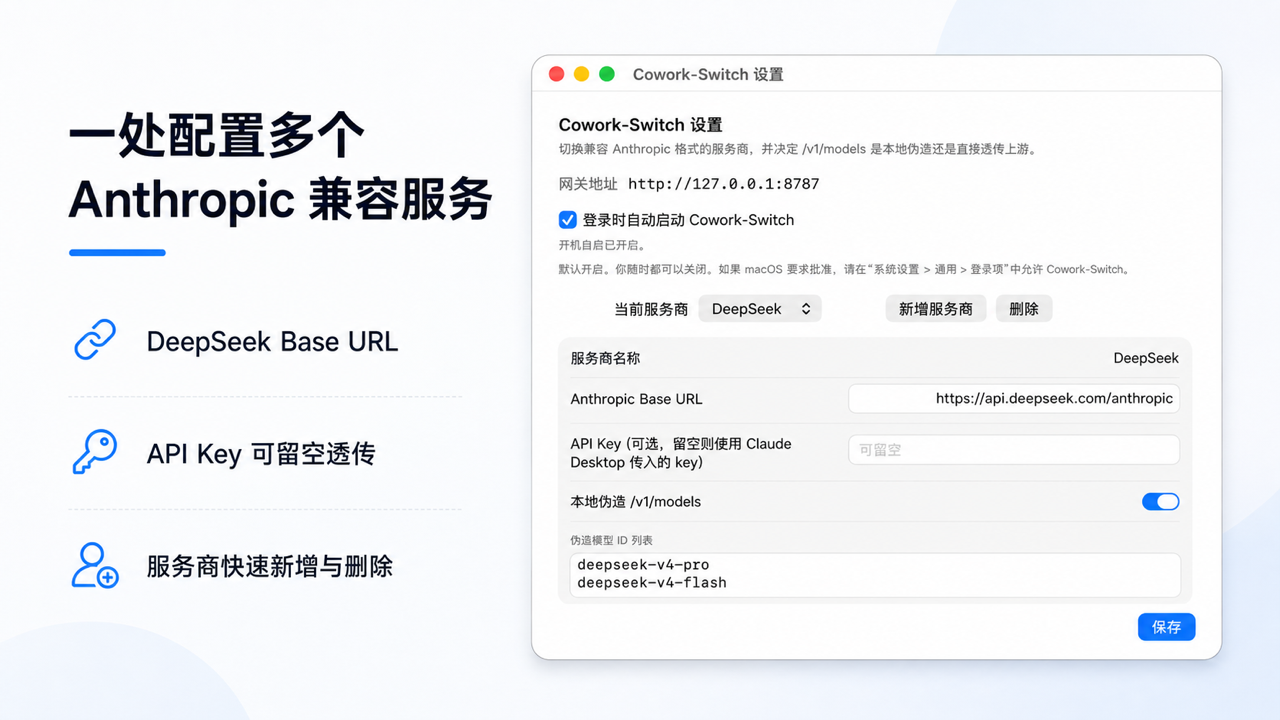Open the 当前服务商 DeepSeek dropdown
Screen dimensions: 1280x720
(x=760, y=309)
